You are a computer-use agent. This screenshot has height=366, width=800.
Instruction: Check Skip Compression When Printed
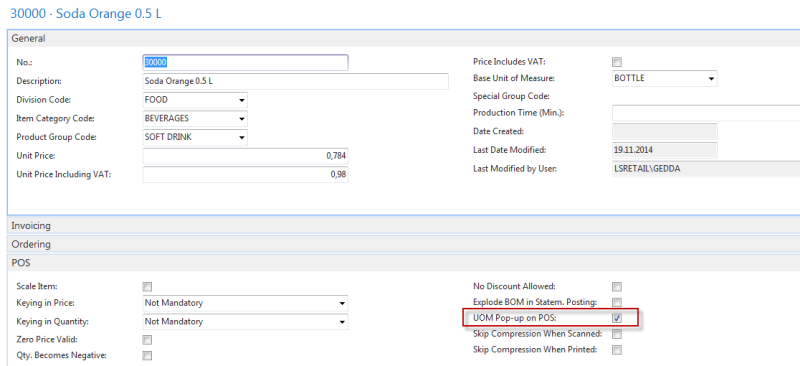[x=617, y=350]
